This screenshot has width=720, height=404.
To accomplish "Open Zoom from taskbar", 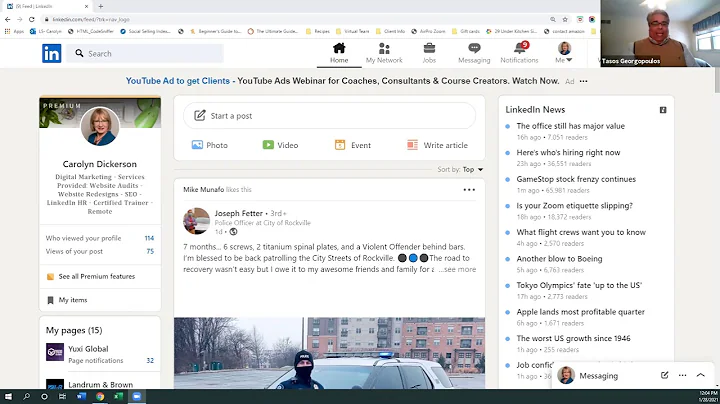I will click(136, 396).
